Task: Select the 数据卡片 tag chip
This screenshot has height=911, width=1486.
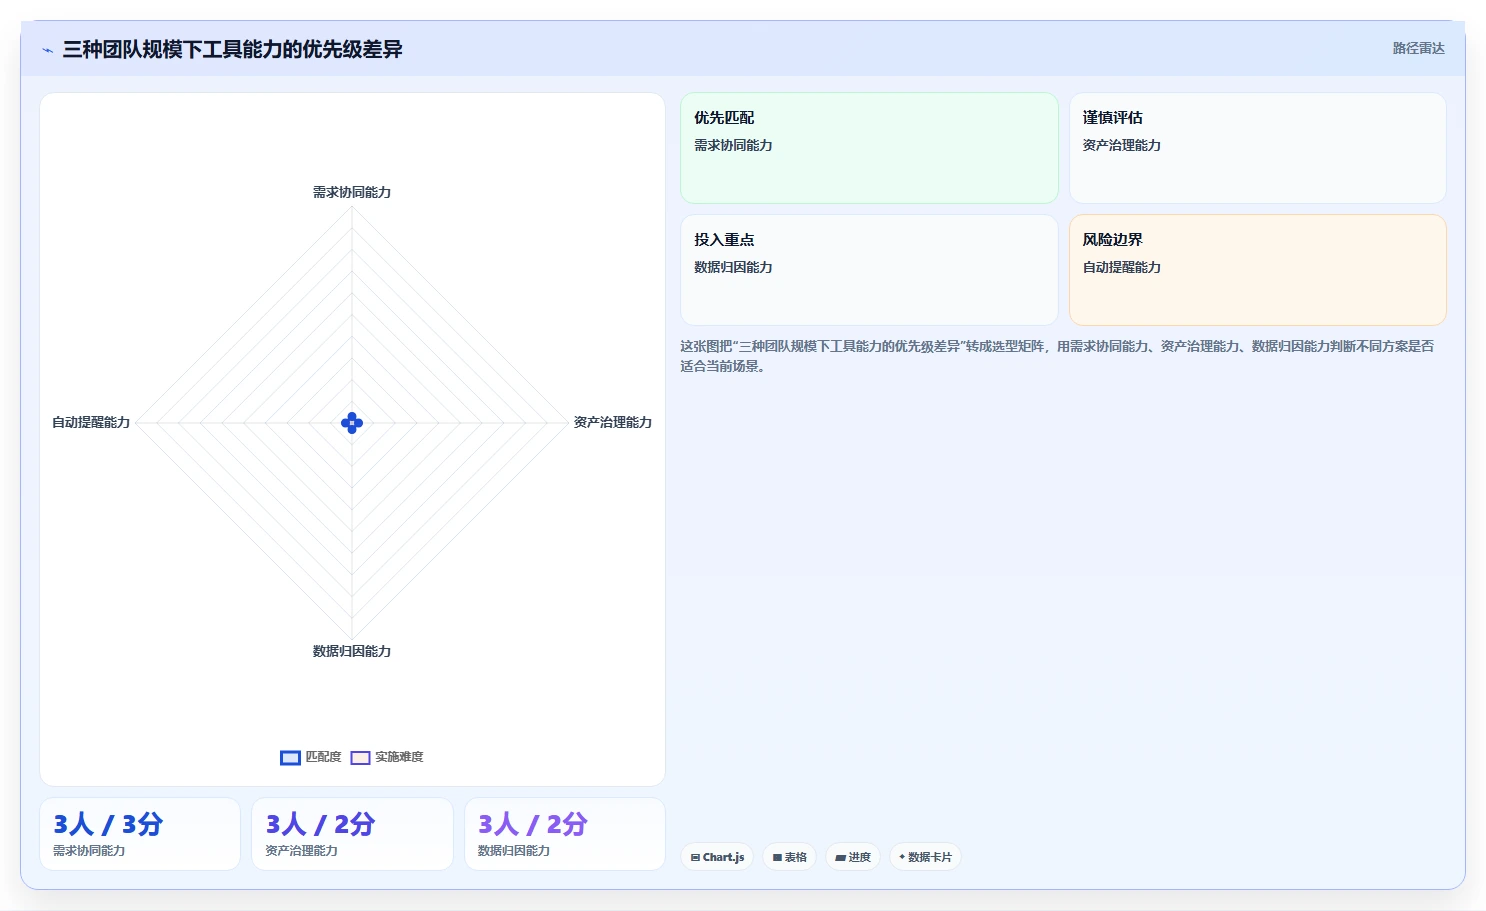Action: [925, 857]
